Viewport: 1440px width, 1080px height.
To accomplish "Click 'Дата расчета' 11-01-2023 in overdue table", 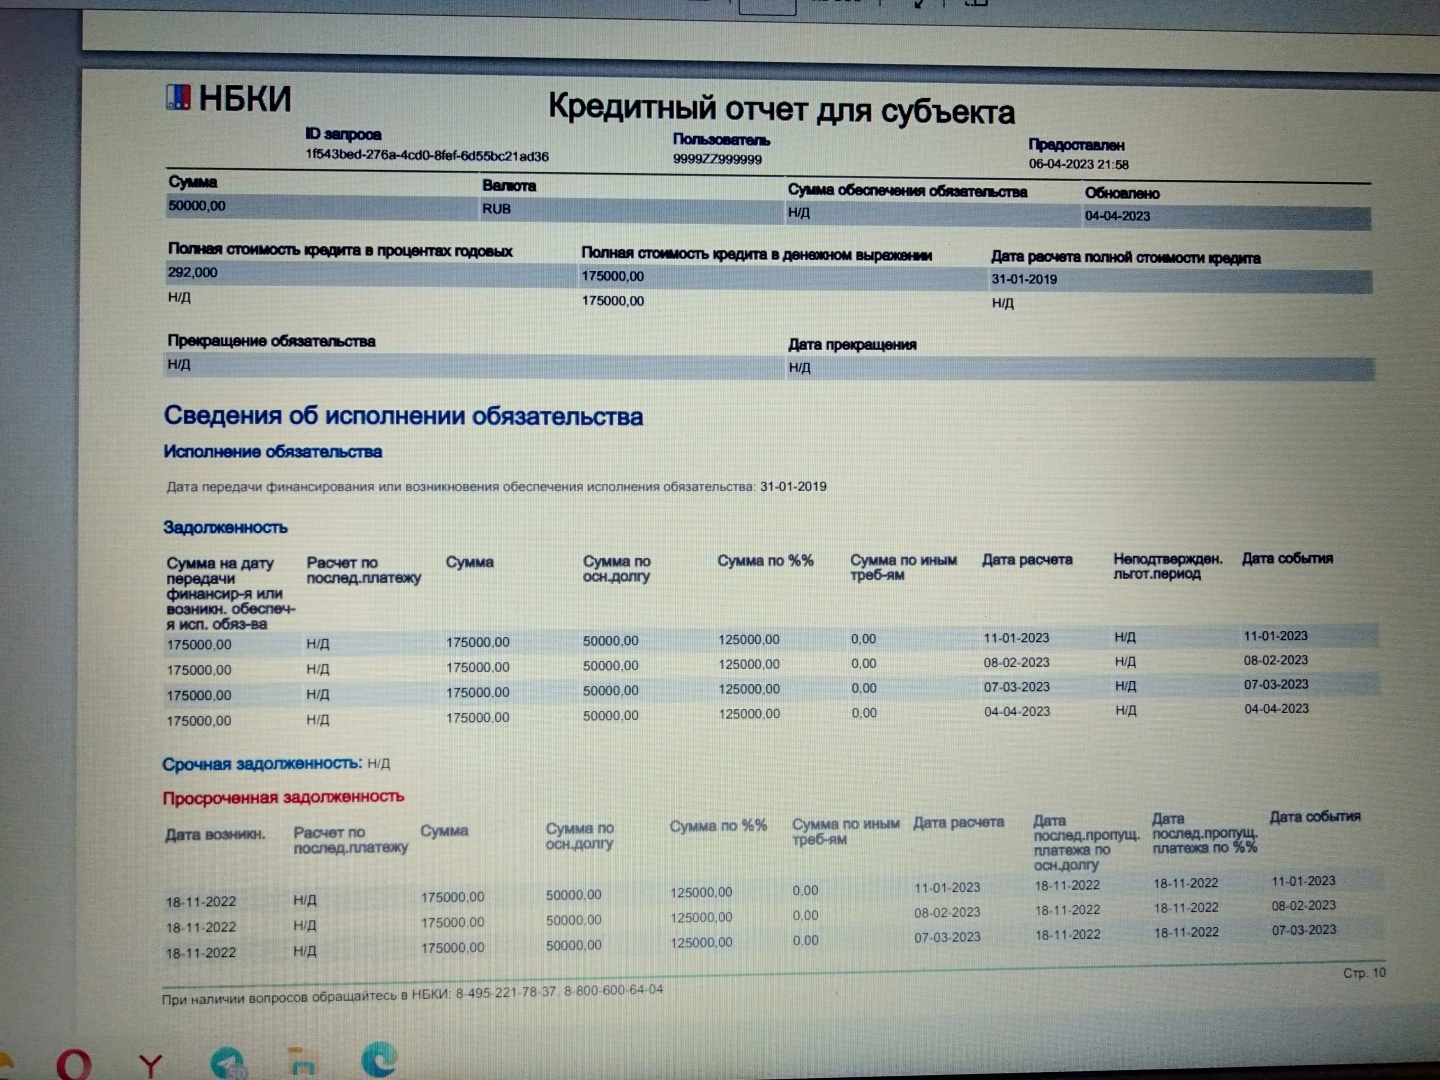I will tap(947, 887).
